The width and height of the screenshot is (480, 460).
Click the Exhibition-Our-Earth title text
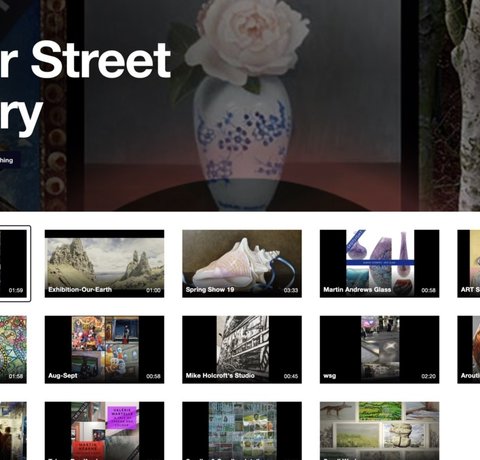tap(80, 289)
